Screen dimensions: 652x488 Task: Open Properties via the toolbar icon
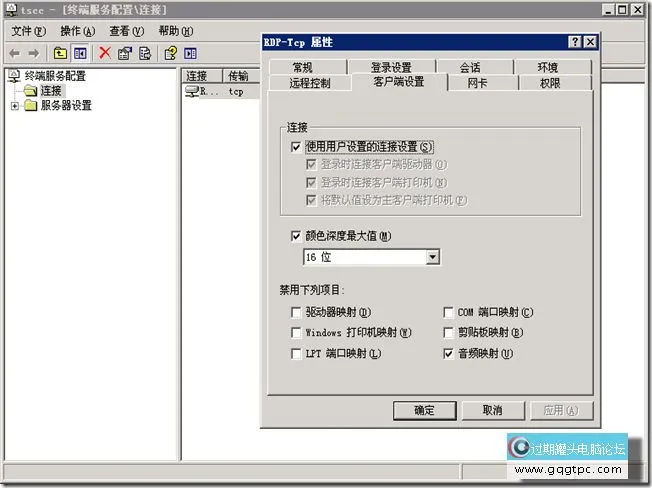125,53
